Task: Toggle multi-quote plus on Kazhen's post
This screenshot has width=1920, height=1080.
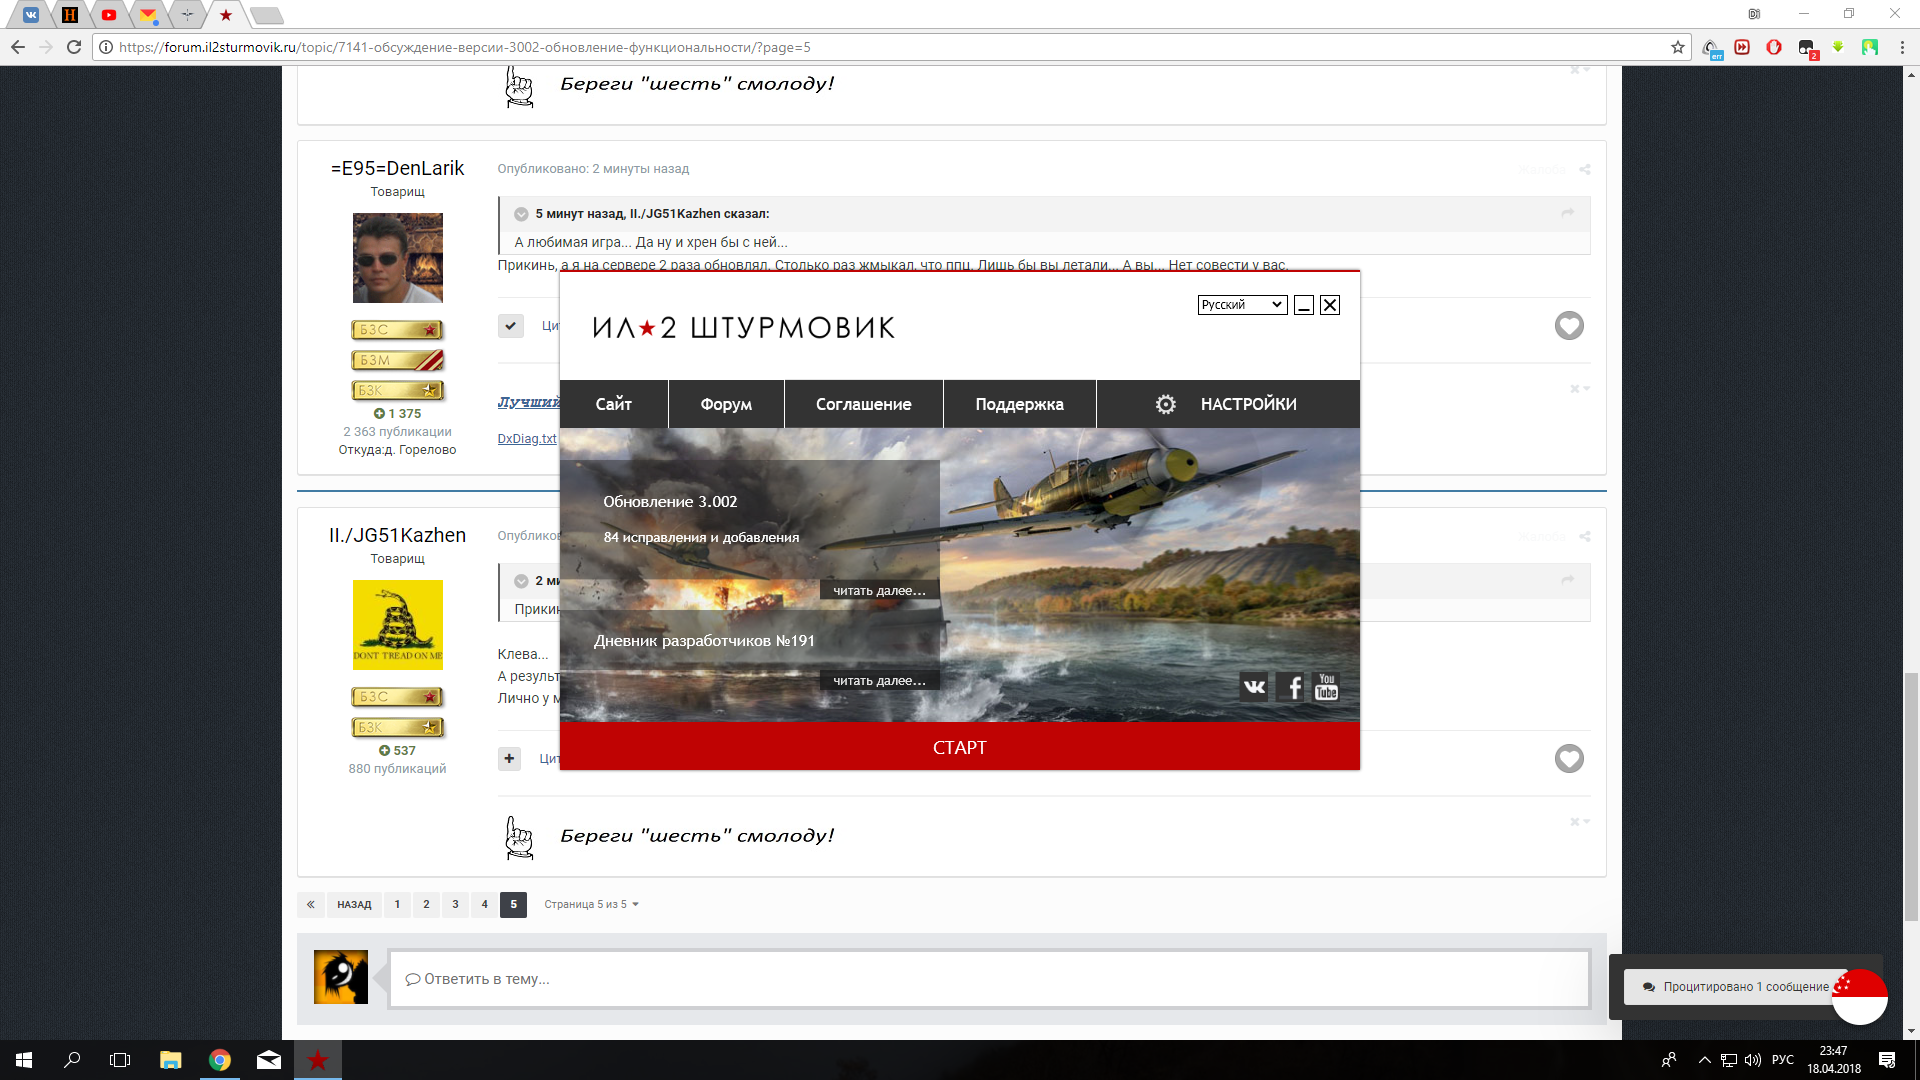Action: 509,758
